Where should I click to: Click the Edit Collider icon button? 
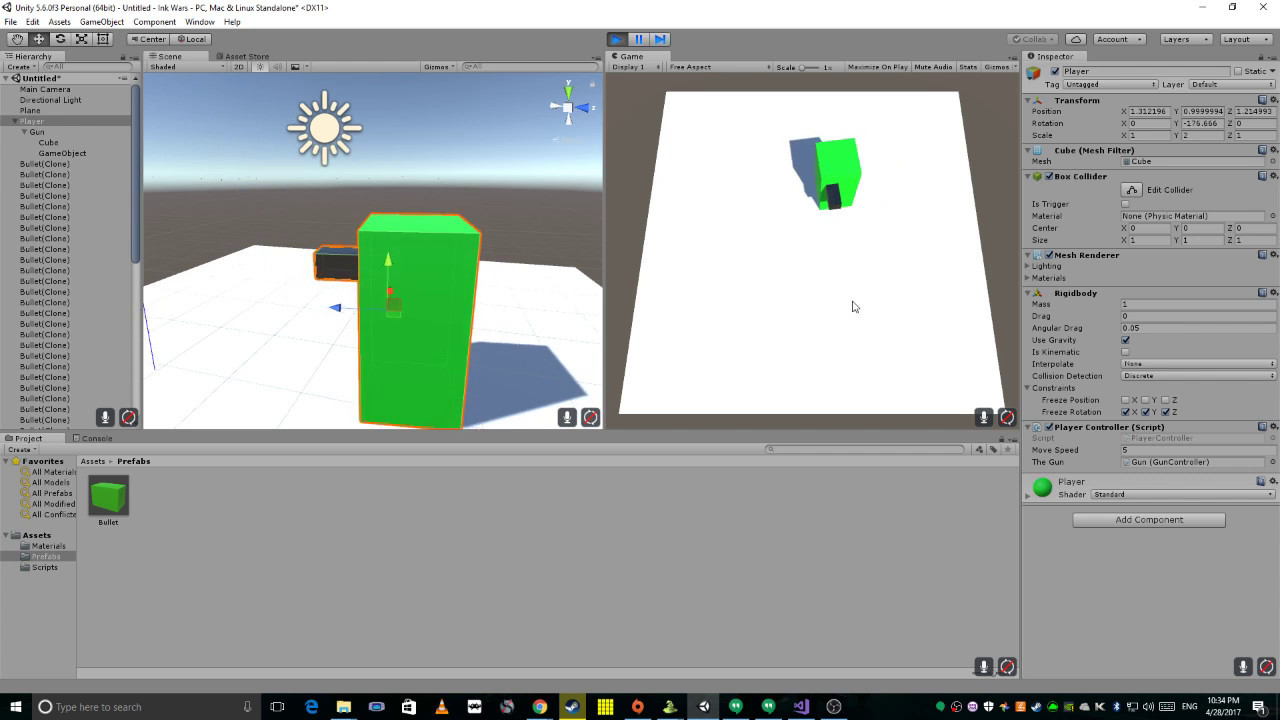tap(1132, 190)
